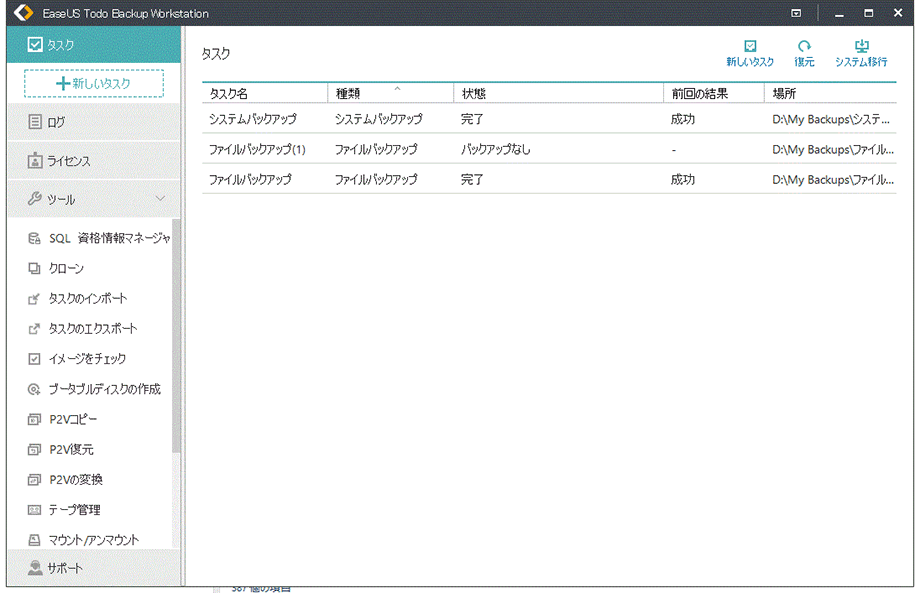Click the plus icon on 新しいタスク button
The width and height of the screenshot is (920, 593).
coord(63,83)
